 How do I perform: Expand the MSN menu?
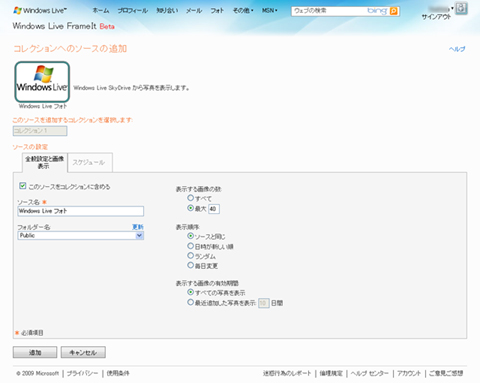tap(269, 11)
